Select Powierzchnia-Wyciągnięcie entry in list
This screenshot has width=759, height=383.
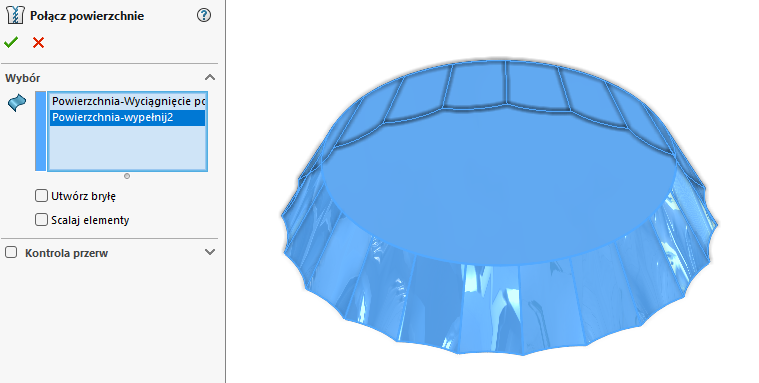(x=128, y=101)
